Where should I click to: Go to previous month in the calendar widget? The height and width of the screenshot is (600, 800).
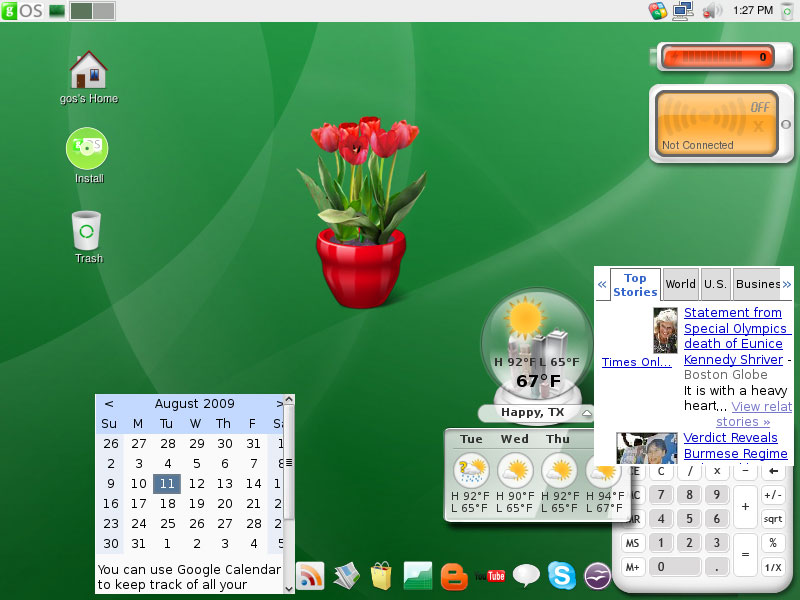click(109, 403)
